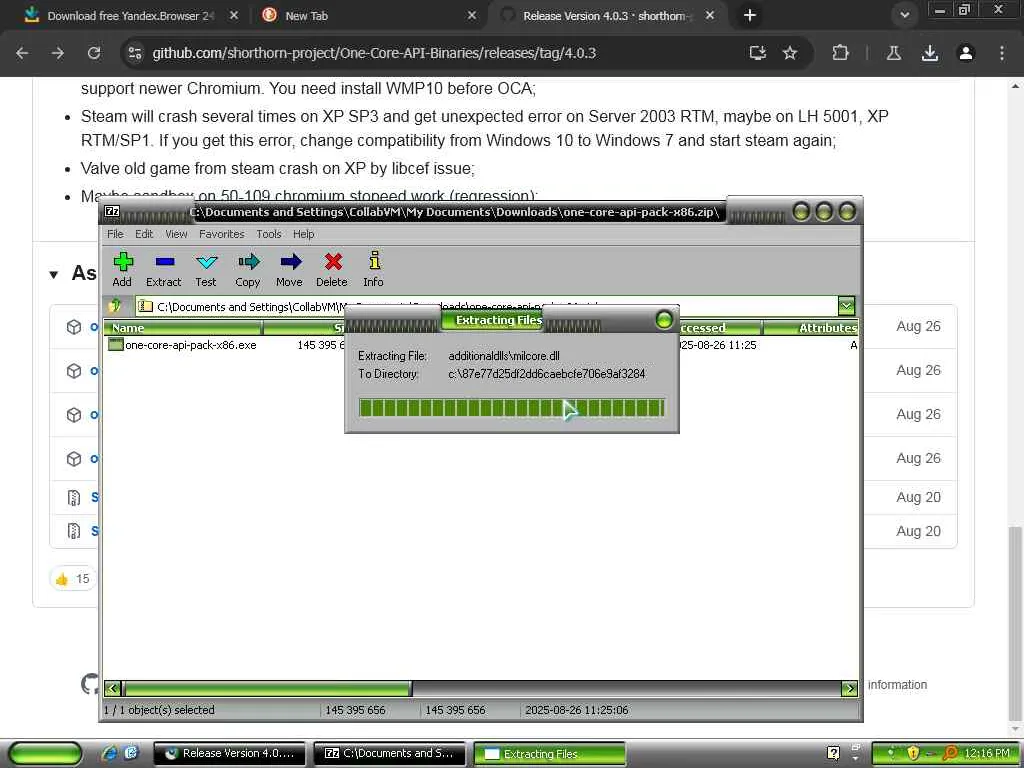The height and width of the screenshot is (768, 1024).
Task: Open the browser downloads icon
Action: (930, 53)
